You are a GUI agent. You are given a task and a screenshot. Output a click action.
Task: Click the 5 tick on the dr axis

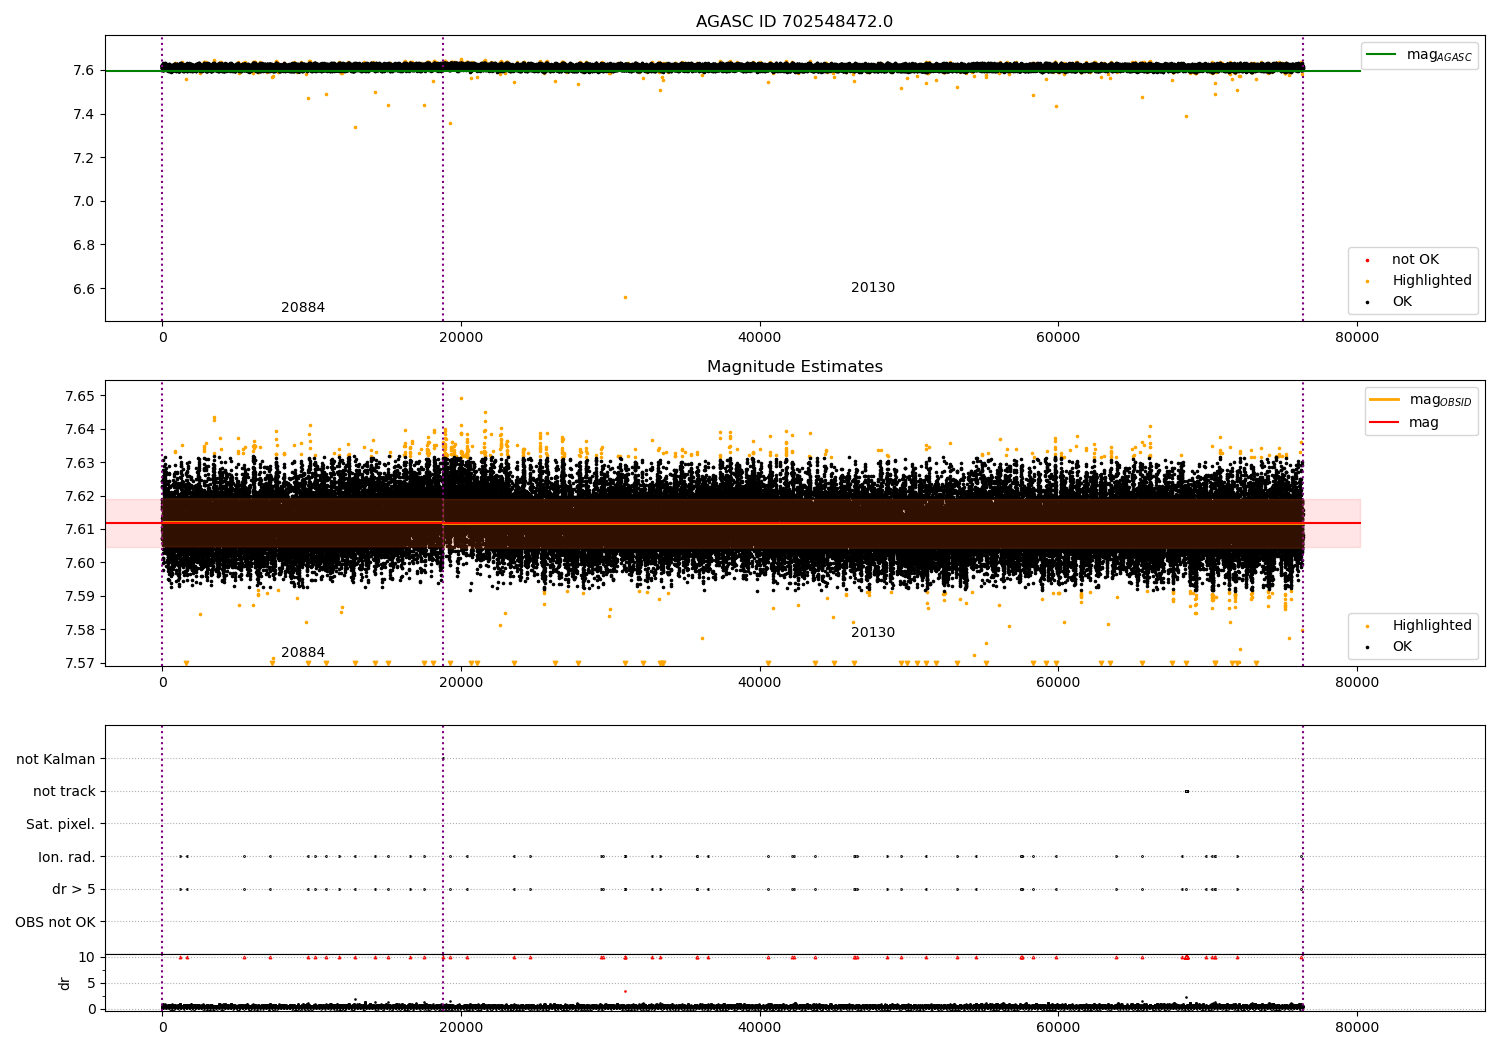pyautogui.click(x=91, y=984)
